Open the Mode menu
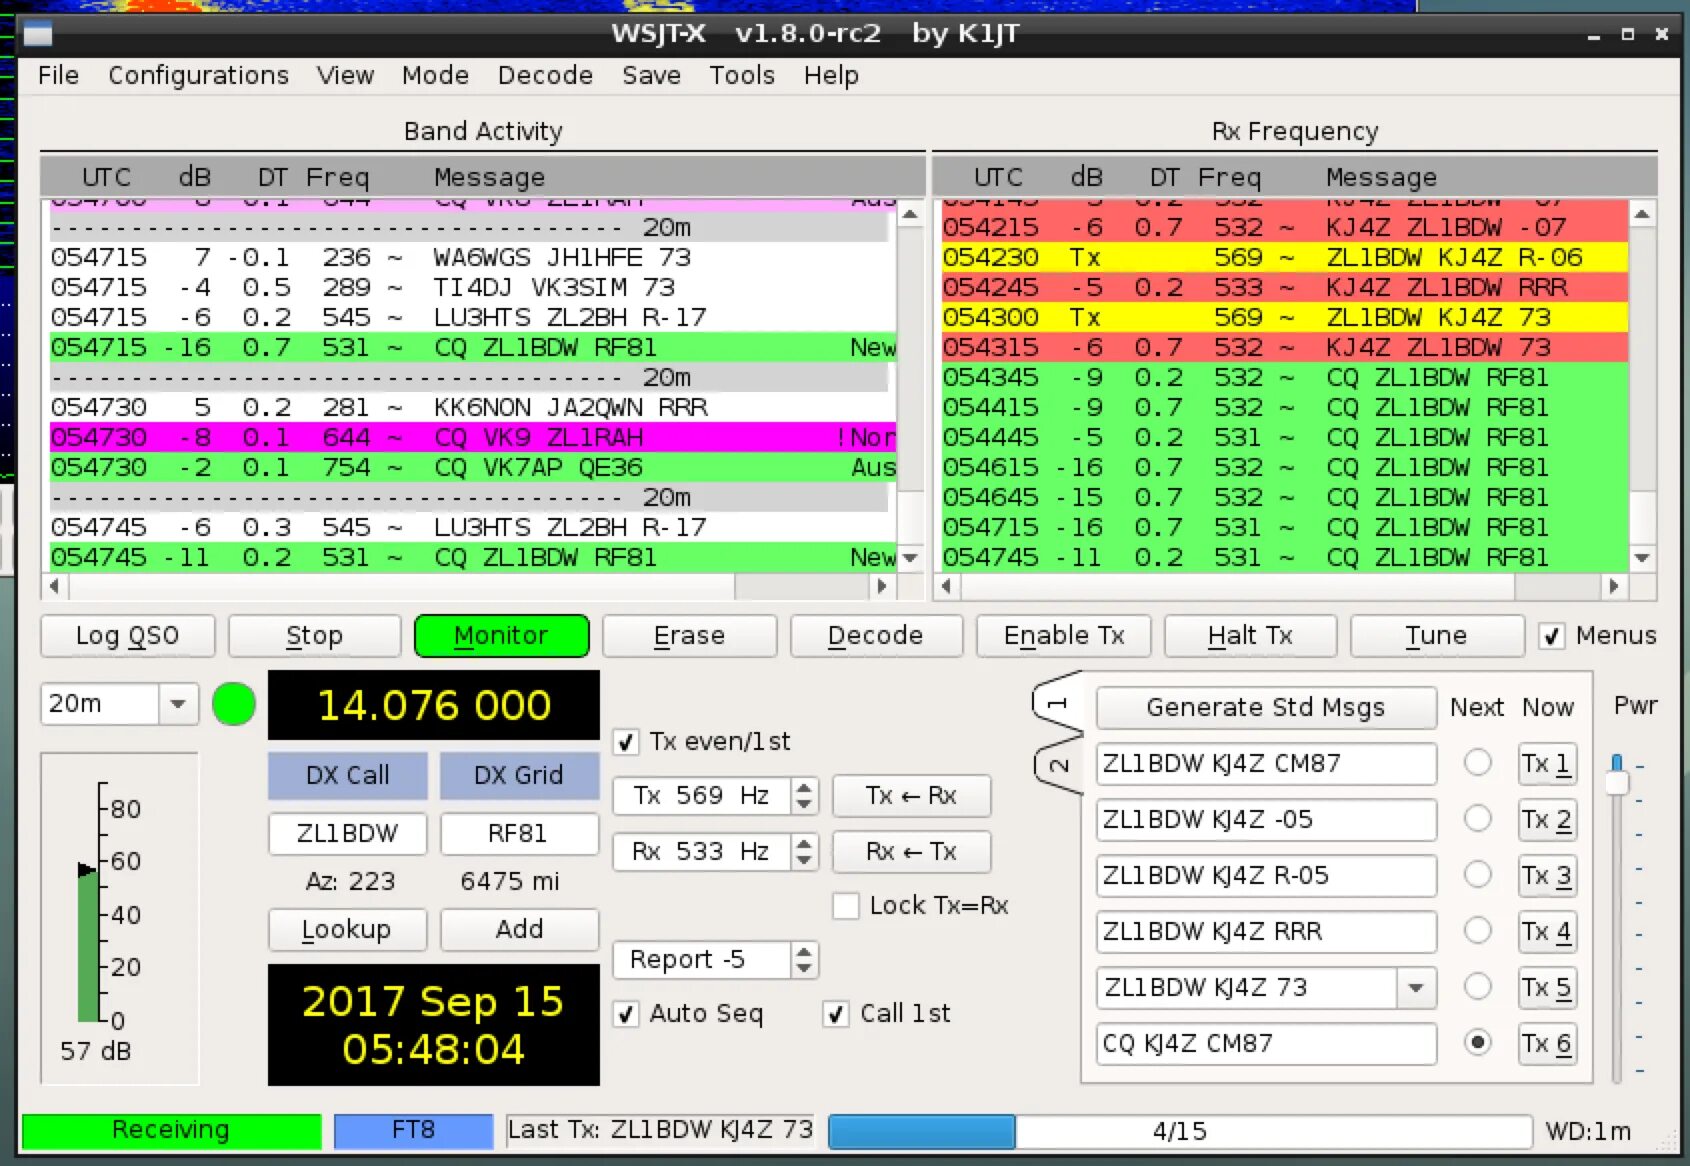 tap(435, 75)
